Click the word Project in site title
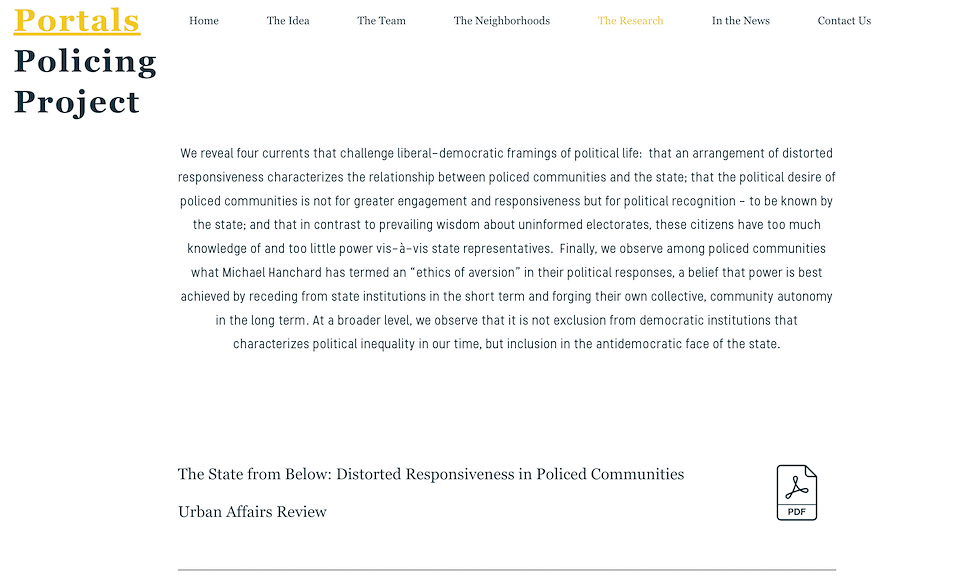Screen dimensions: 960x579 tap(77, 102)
